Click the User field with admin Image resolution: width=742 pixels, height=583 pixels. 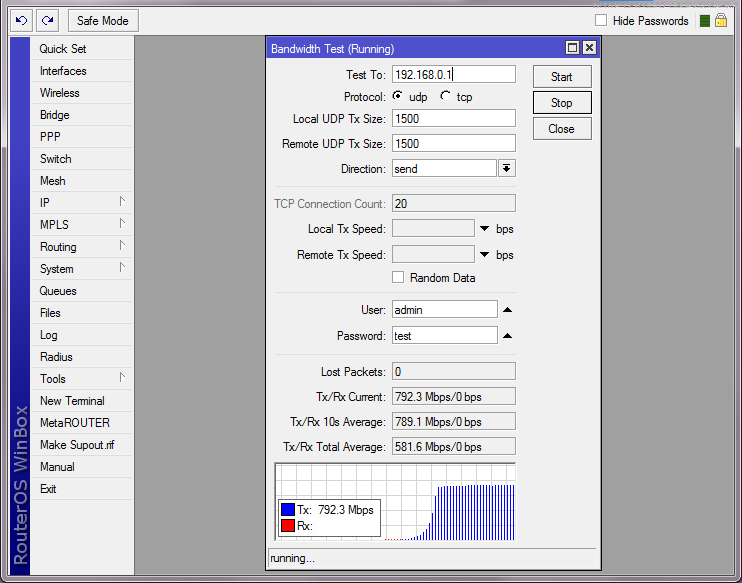click(x=444, y=310)
